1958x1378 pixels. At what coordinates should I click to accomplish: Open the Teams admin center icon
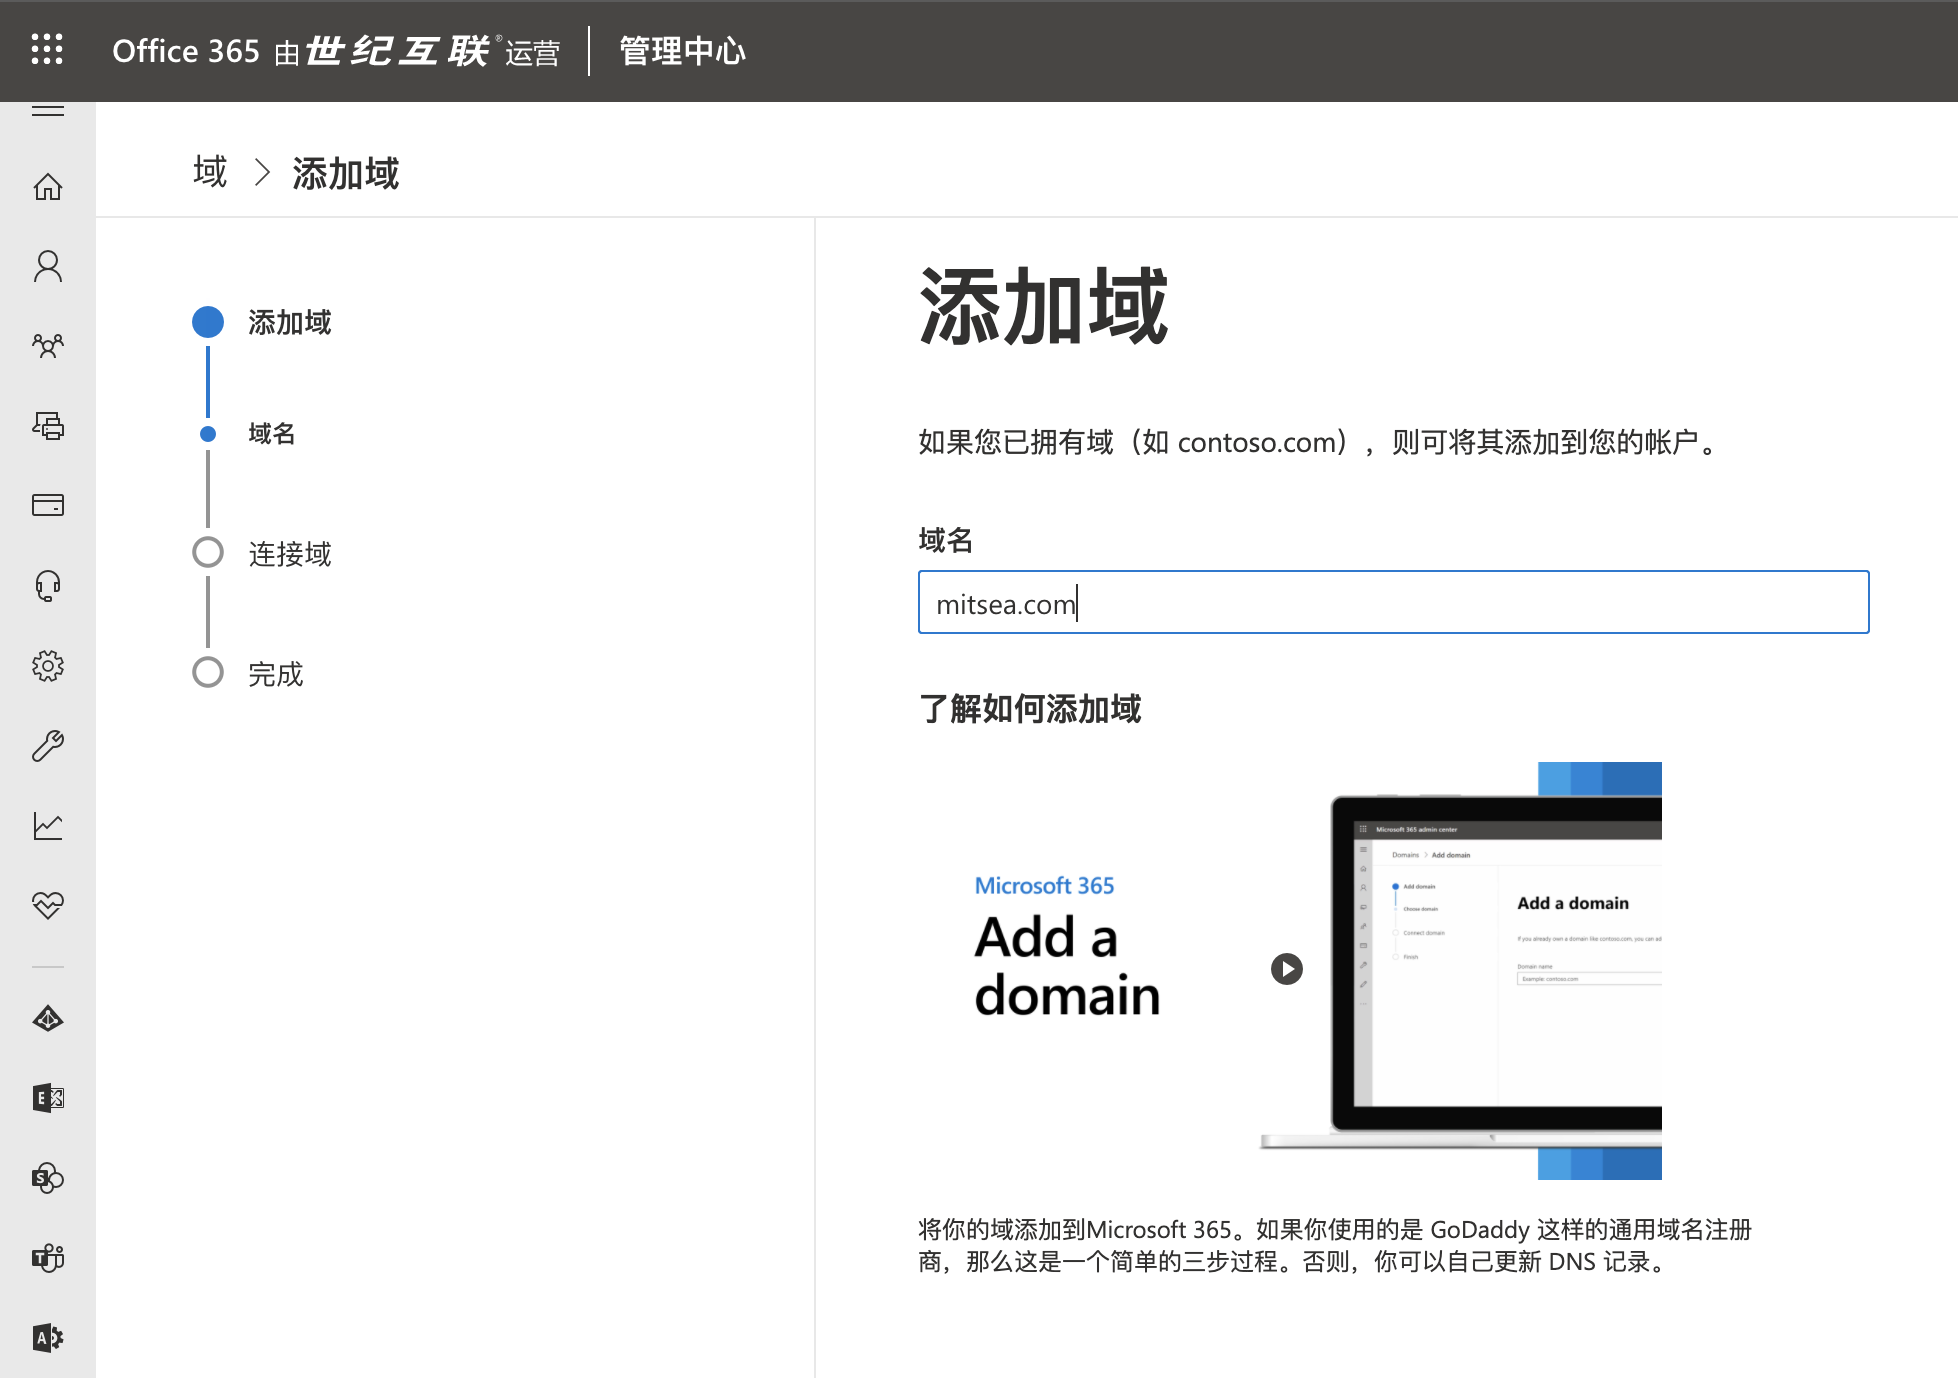pyautogui.click(x=47, y=1258)
